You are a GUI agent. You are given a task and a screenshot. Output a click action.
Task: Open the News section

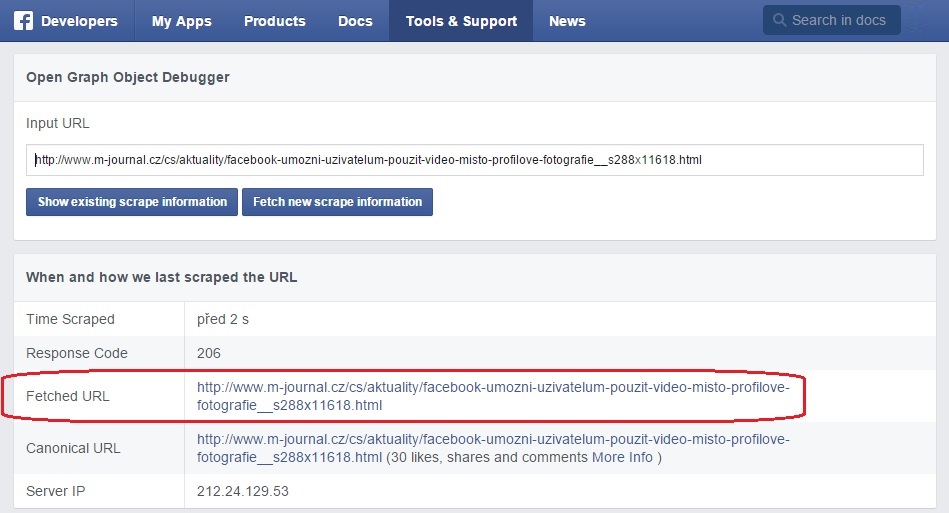pyautogui.click(x=567, y=21)
